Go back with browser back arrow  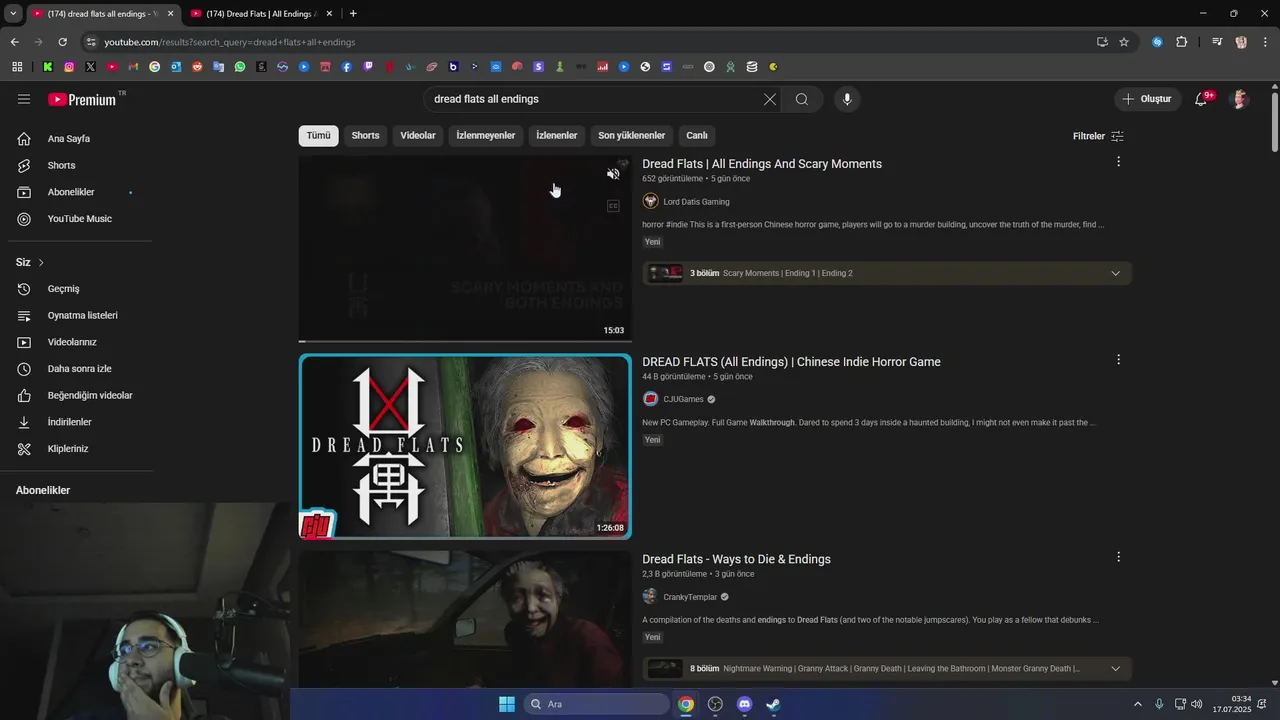(14, 42)
